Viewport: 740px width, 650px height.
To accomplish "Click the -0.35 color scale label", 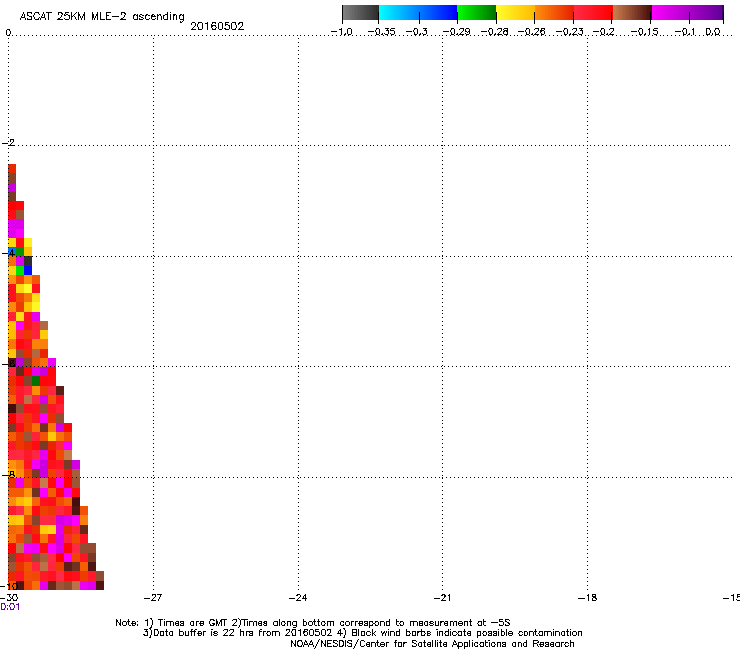I will [x=381, y=32].
